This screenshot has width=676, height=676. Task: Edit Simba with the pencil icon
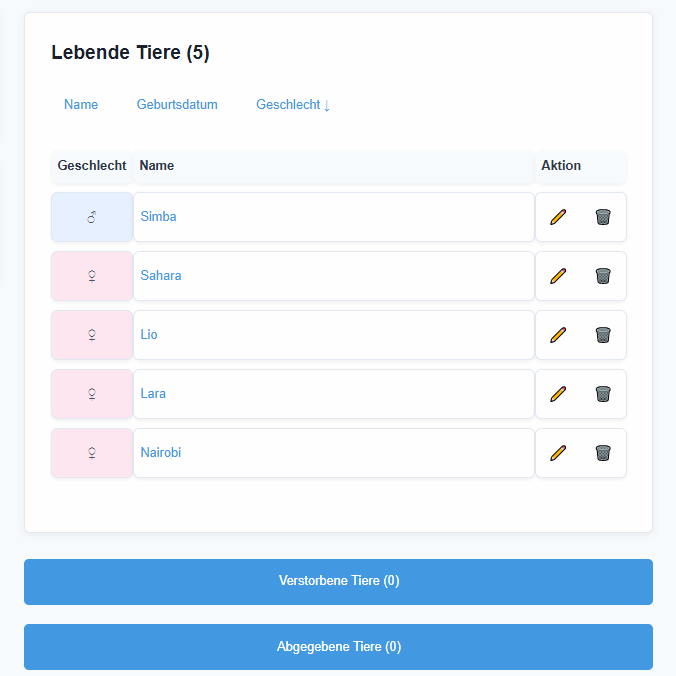pos(558,217)
